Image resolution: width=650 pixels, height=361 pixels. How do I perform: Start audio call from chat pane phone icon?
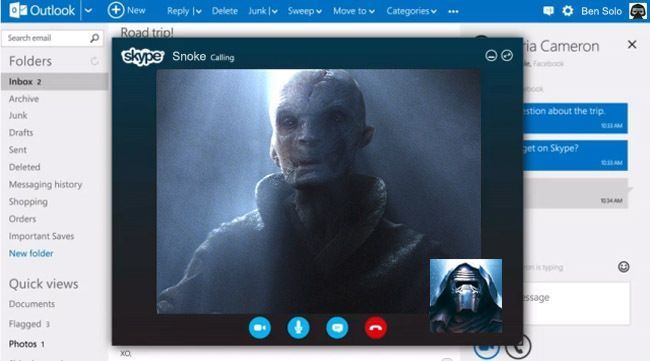click(519, 347)
